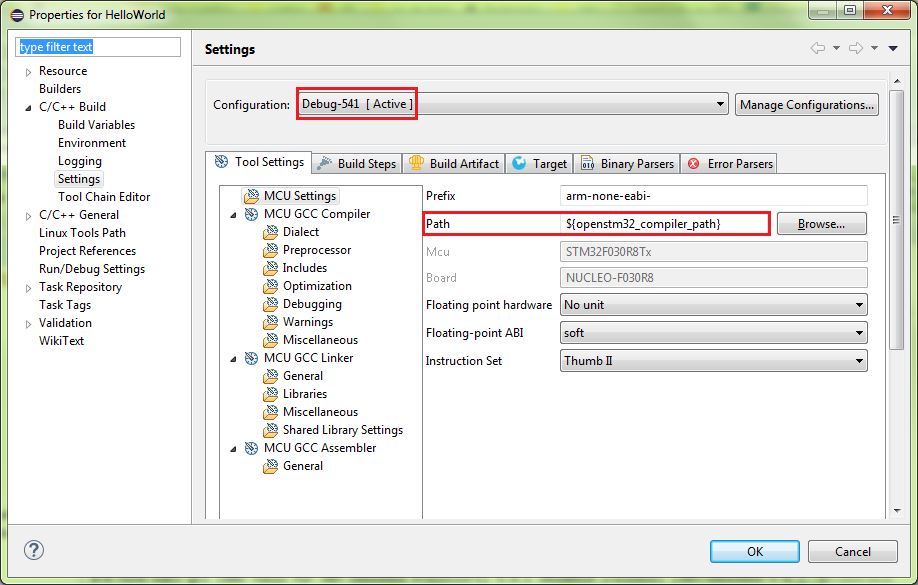This screenshot has height=585, width=918.
Task: Click the vertical scrollbar up arrow
Action: click(x=897, y=81)
